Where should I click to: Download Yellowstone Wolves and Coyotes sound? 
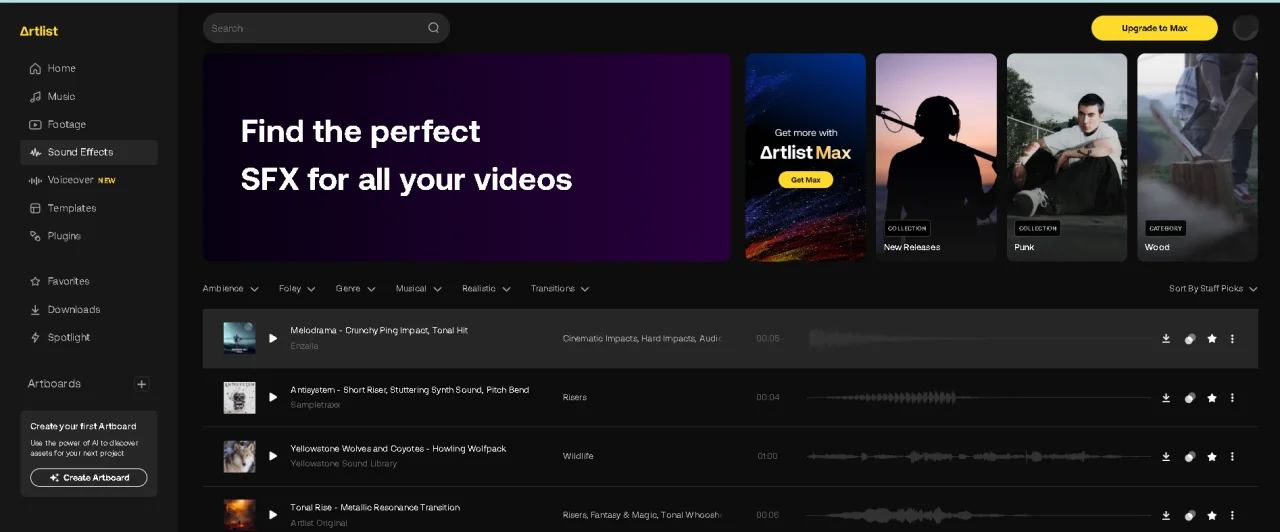[1166, 457]
